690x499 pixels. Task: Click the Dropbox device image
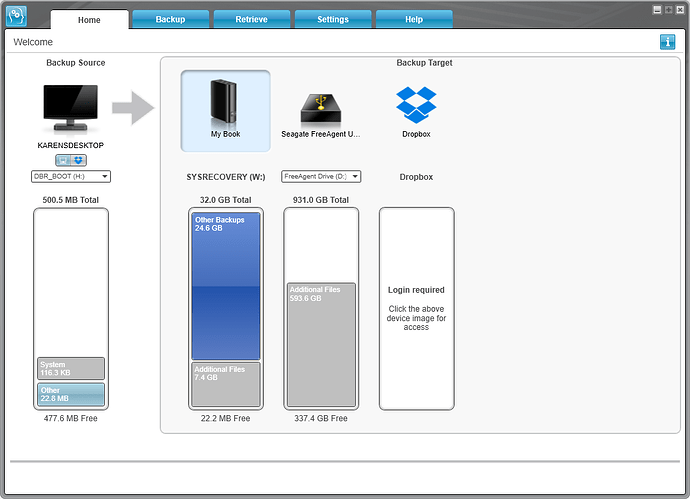[x=416, y=105]
